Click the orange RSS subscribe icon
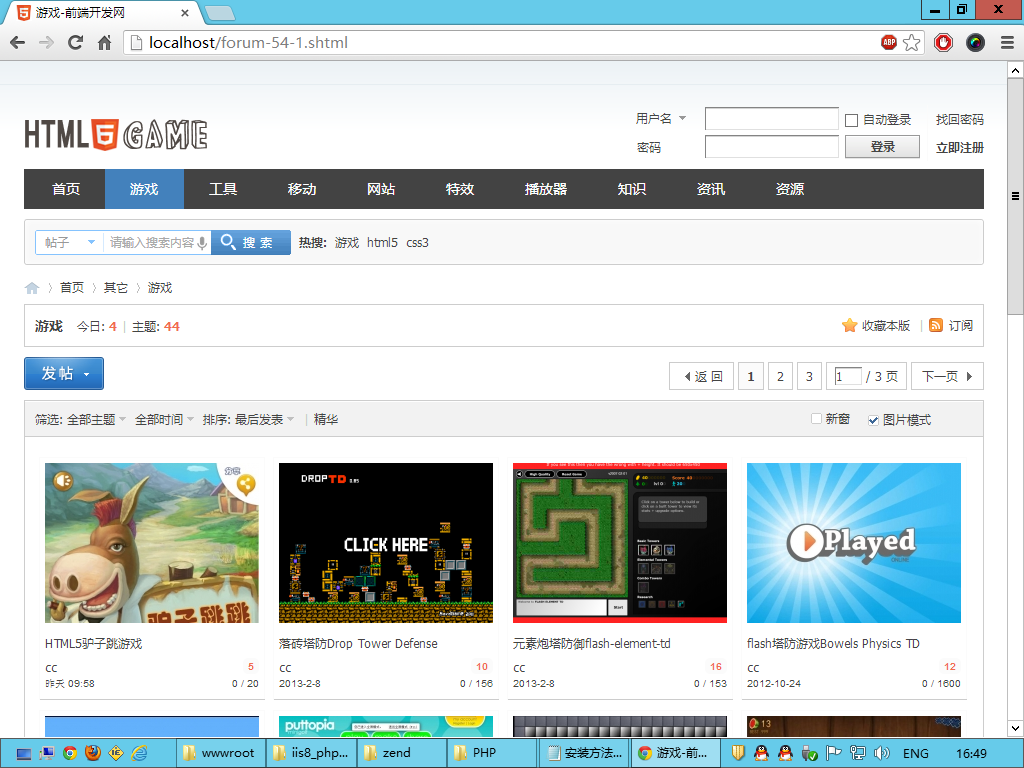This screenshot has height=768, width=1024. point(936,325)
